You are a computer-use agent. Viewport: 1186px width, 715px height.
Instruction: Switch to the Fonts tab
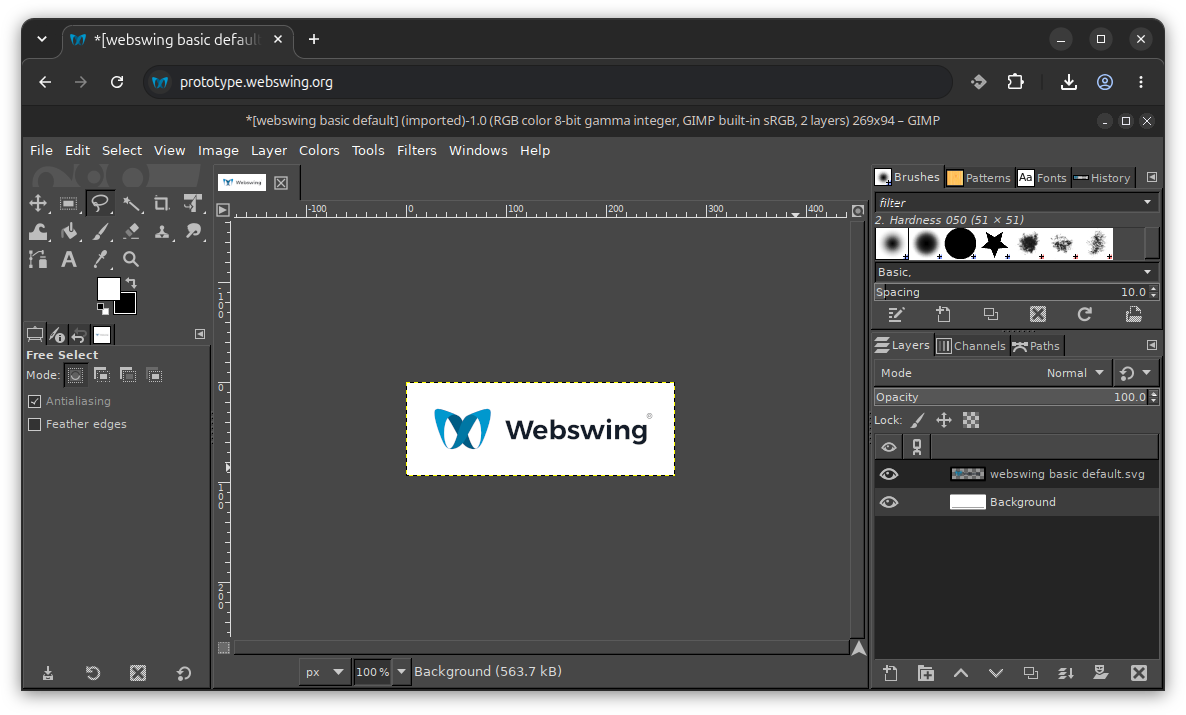click(1042, 178)
